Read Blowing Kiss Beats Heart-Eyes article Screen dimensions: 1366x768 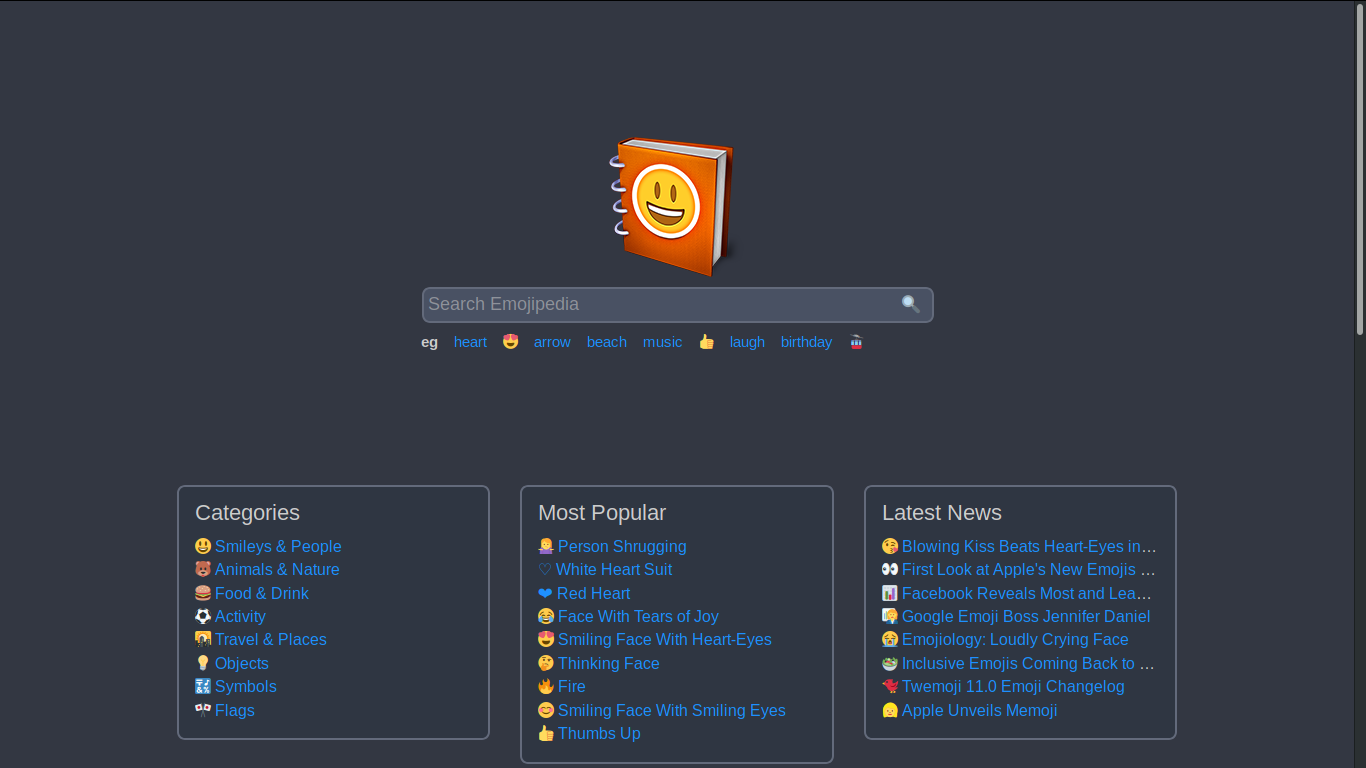click(1029, 546)
